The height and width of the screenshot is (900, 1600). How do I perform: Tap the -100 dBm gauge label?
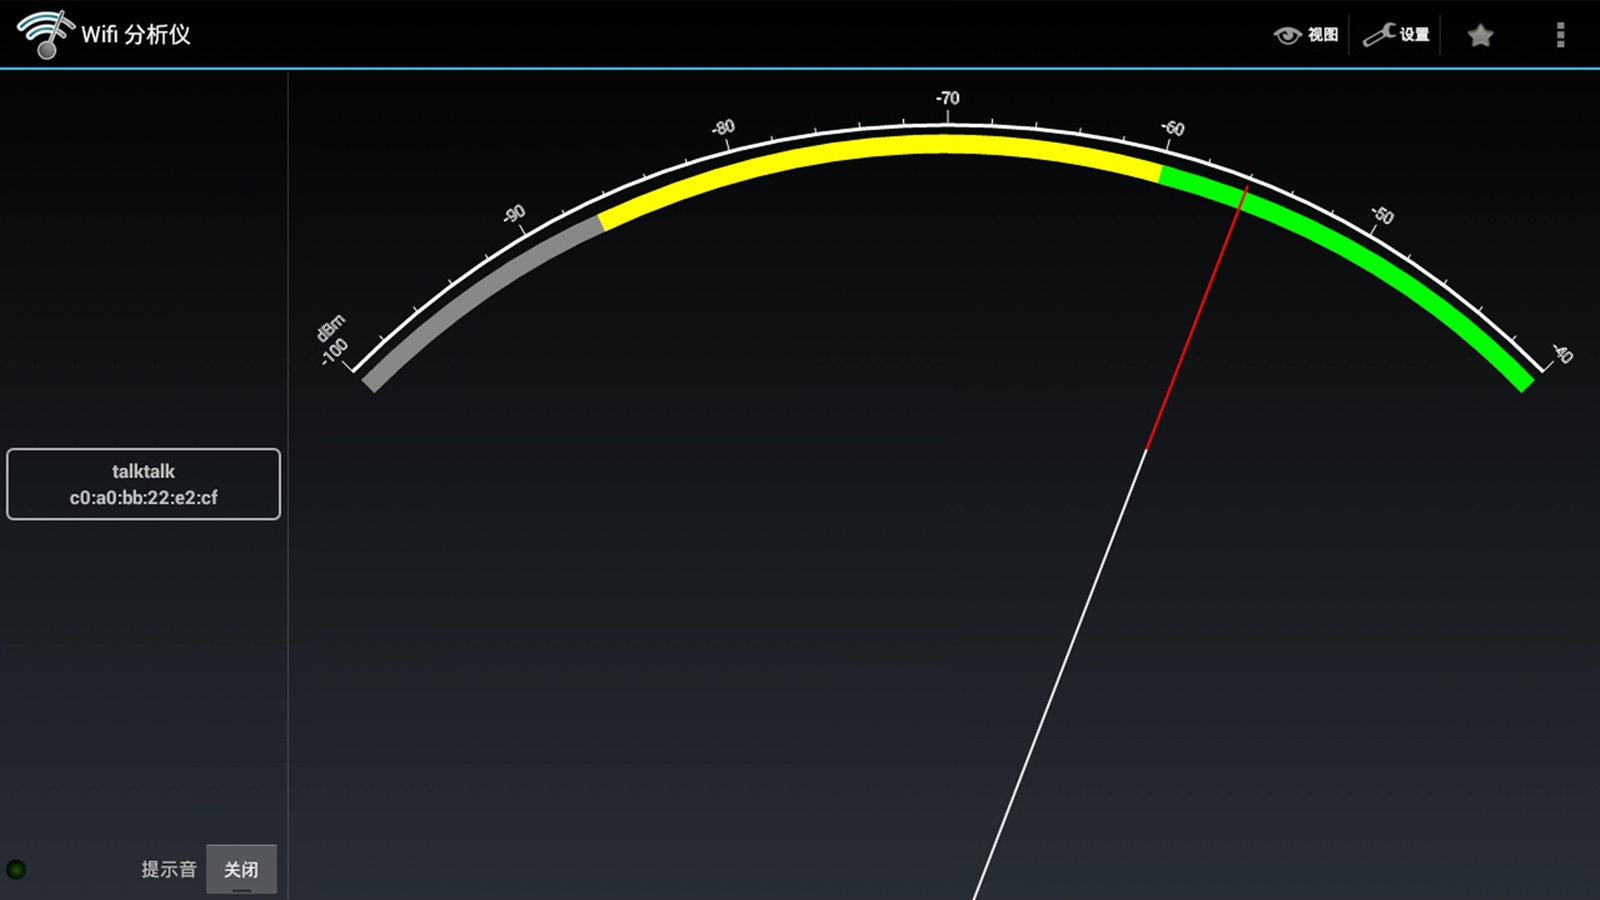(x=334, y=351)
